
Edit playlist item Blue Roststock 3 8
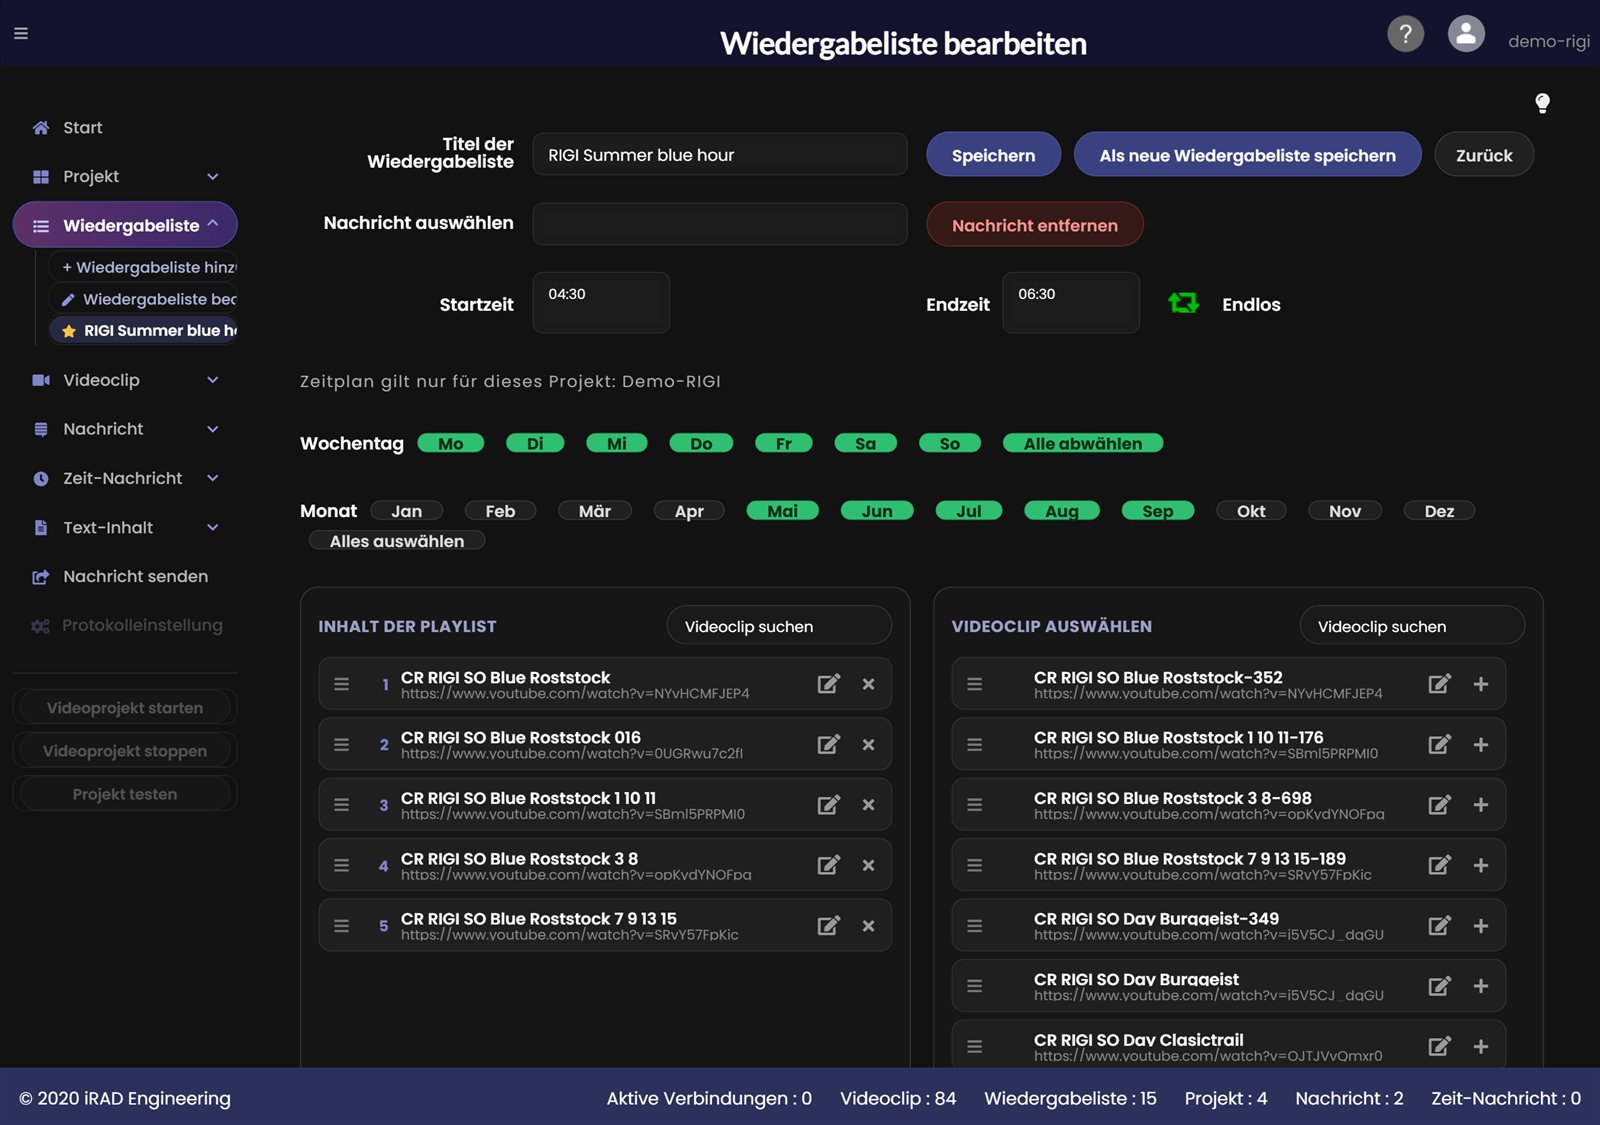(828, 865)
